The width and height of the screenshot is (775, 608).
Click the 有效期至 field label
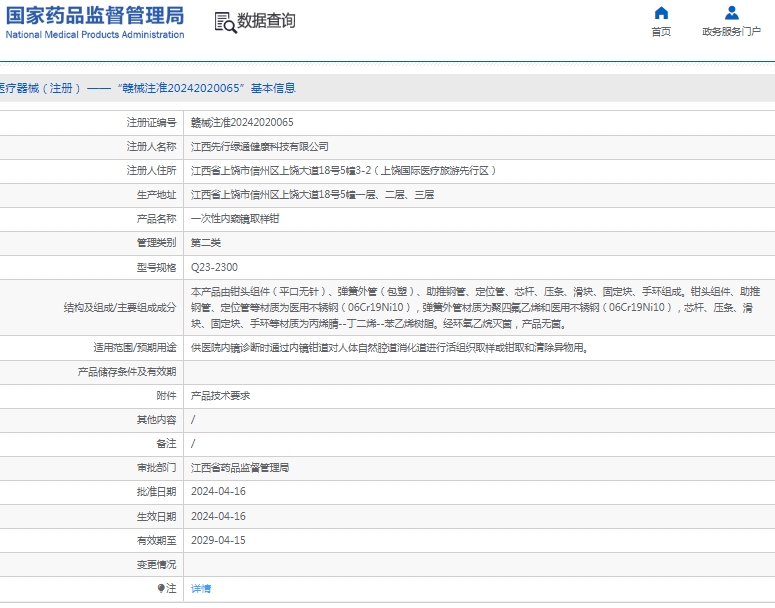click(x=156, y=541)
